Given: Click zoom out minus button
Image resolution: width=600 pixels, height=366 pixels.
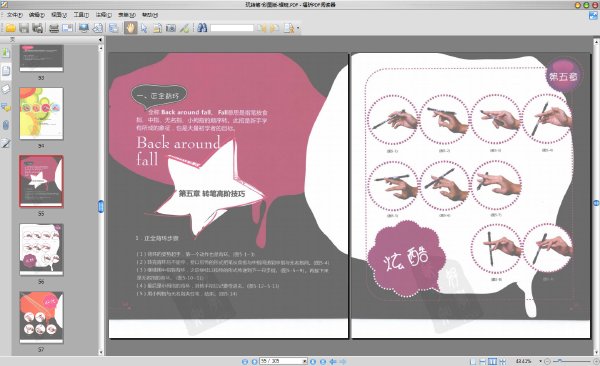Looking at the screenshot, I should pyautogui.click(x=548, y=361).
